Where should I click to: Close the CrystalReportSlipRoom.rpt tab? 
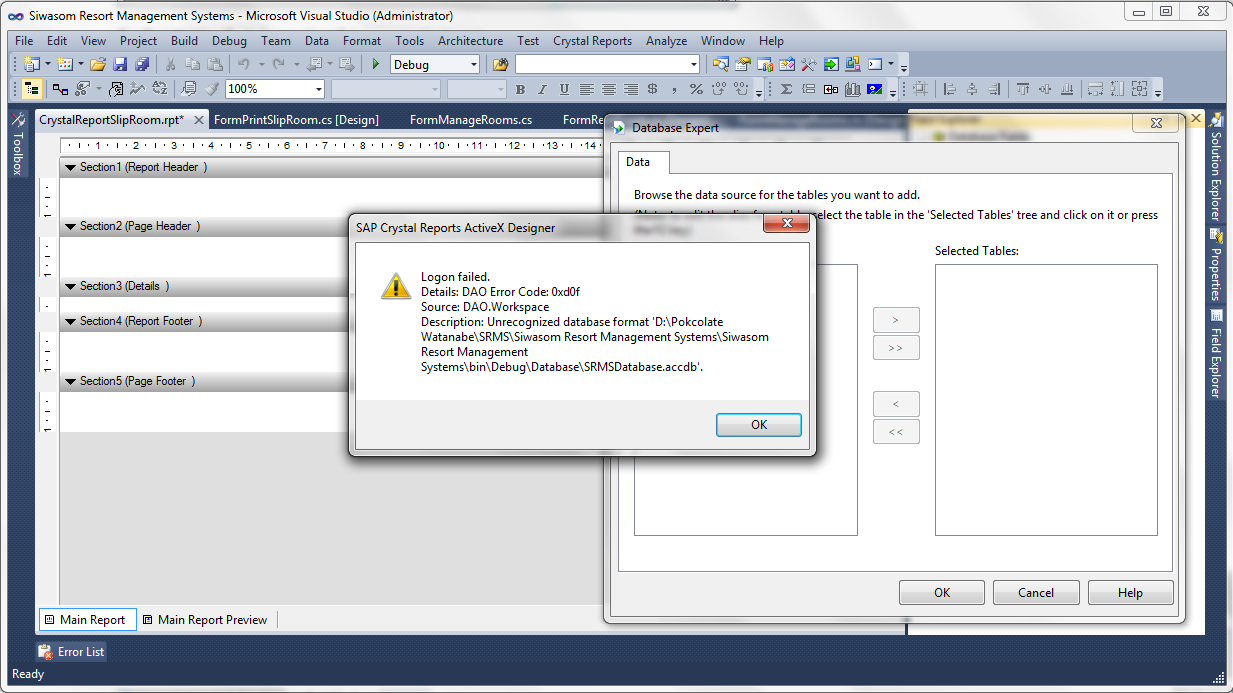pyautogui.click(x=198, y=120)
